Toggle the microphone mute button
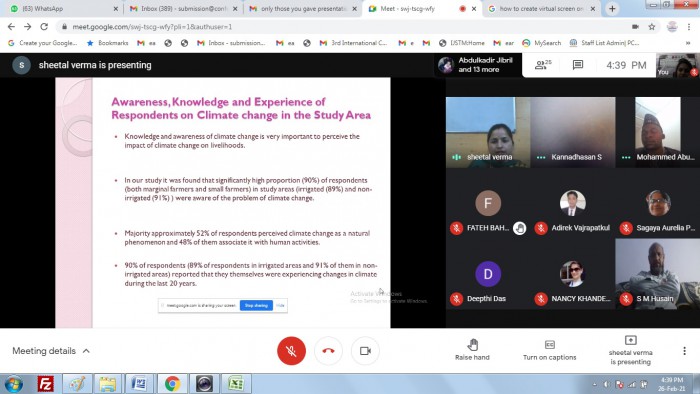The image size is (700, 394). pyautogui.click(x=292, y=351)
